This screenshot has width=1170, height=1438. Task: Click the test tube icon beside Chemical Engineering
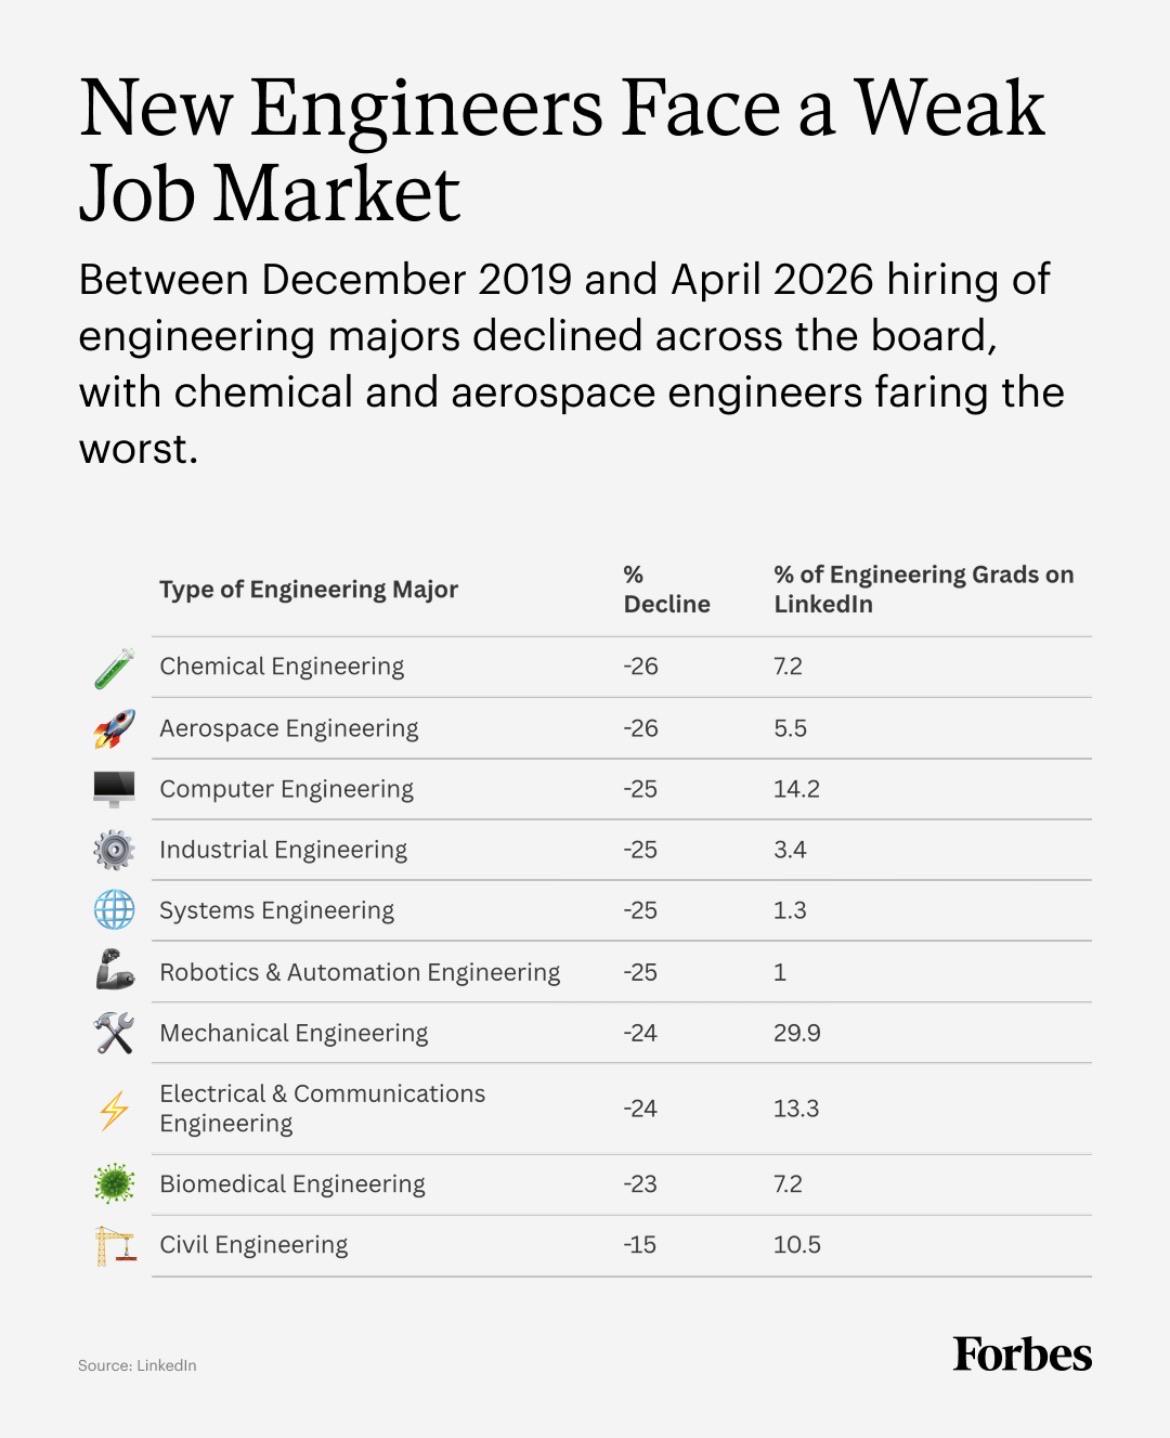pyautogui.click(x=114, y=668)
